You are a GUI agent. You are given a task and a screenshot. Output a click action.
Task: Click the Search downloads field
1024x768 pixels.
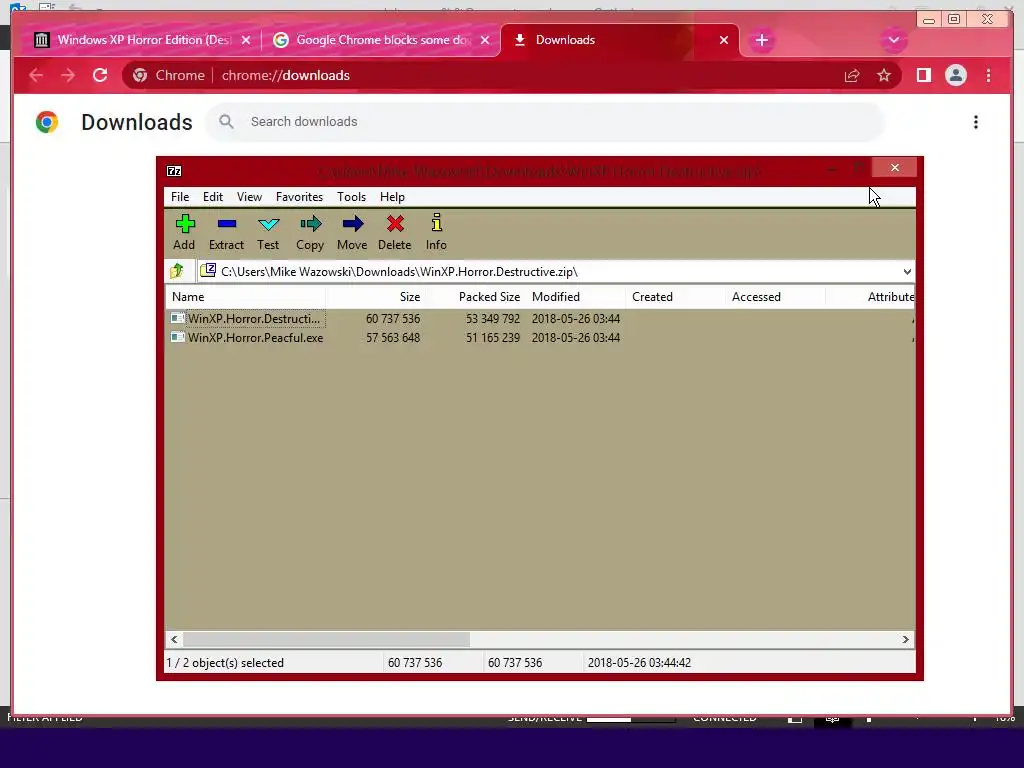point(545,122)
